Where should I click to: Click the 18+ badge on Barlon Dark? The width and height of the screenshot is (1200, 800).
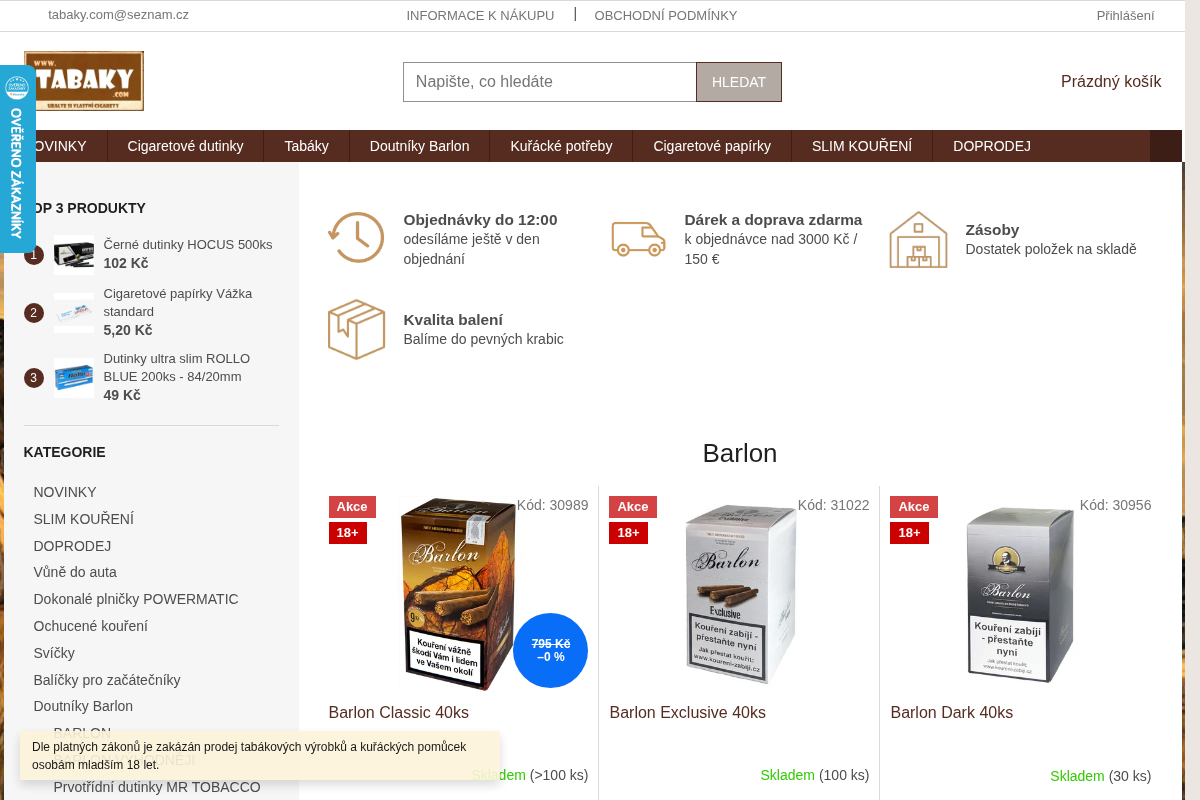pos(909,533)
